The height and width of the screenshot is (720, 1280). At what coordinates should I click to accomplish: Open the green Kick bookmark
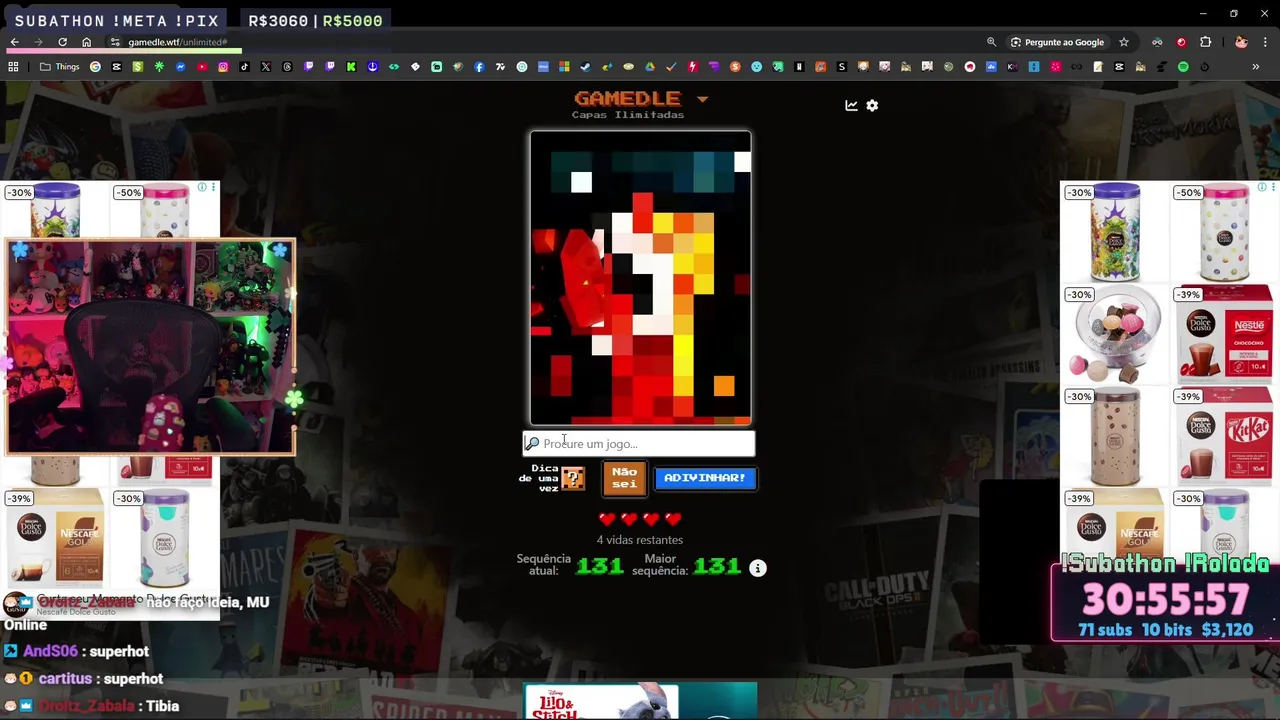(351, 67)
